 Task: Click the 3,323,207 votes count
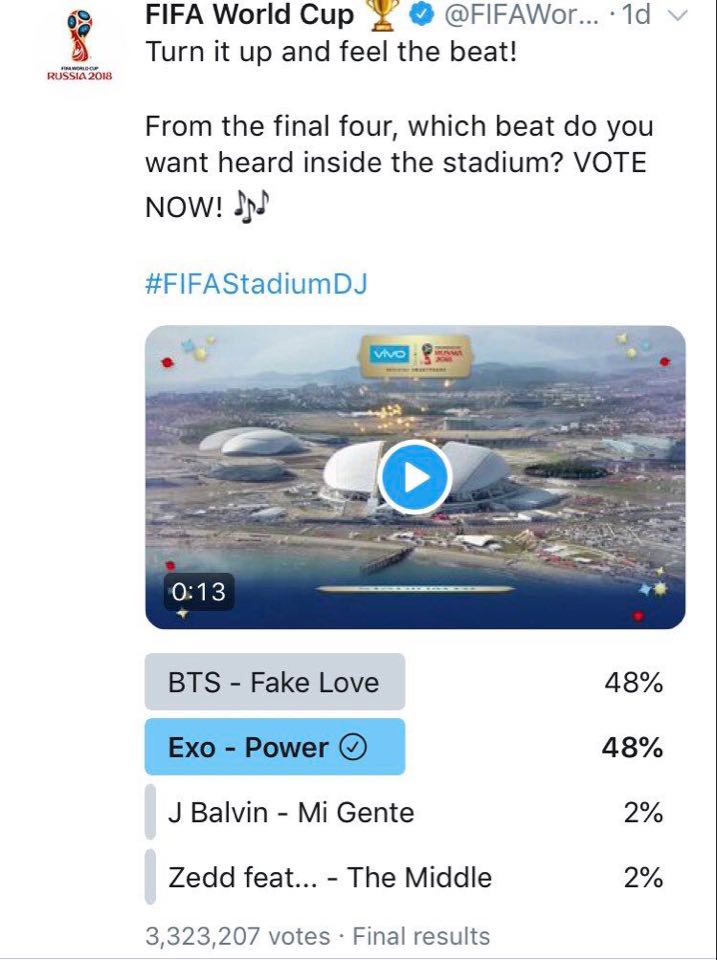tap(237, 936)
